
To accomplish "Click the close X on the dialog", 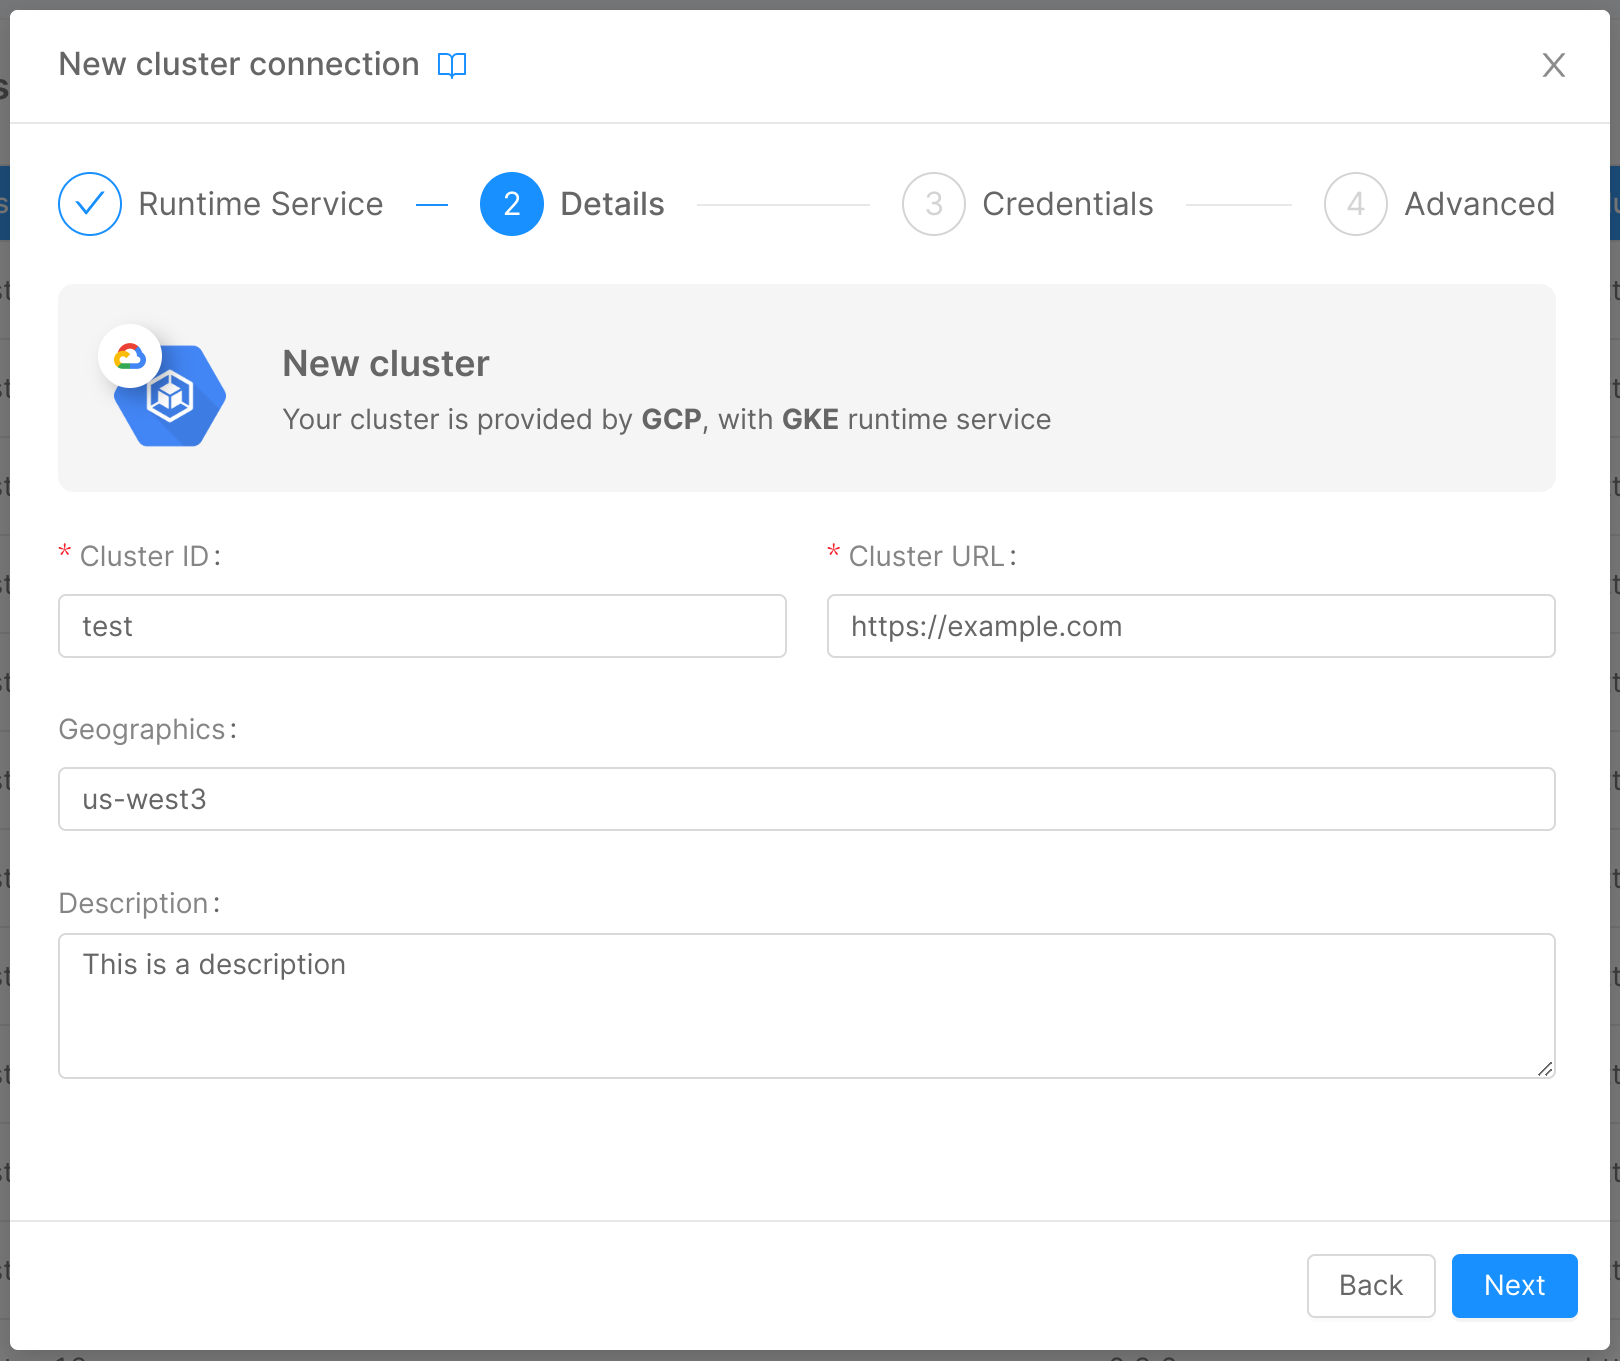I will [1553, 65].
